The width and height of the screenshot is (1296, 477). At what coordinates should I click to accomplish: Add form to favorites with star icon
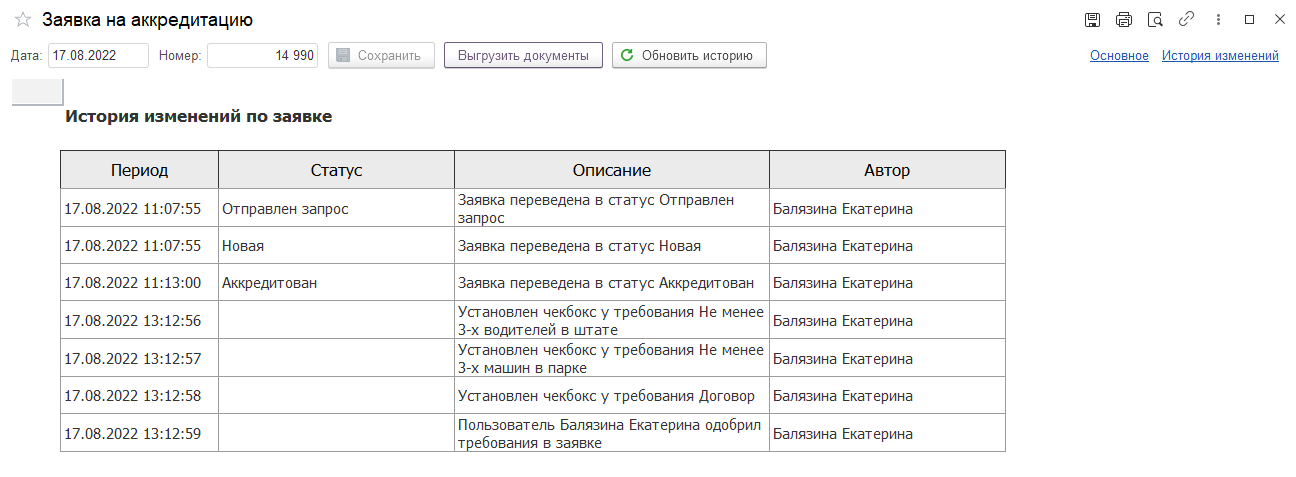point(22,19)
